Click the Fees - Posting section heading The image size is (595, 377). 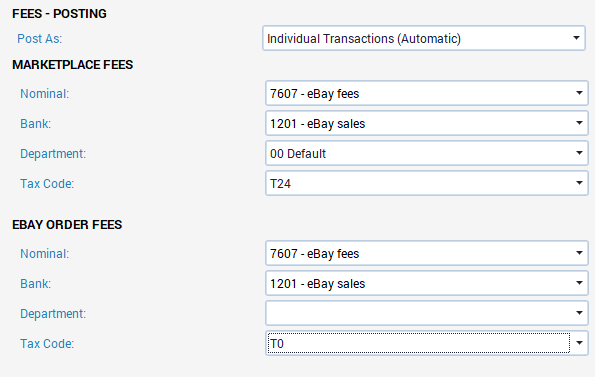[59, 14]
